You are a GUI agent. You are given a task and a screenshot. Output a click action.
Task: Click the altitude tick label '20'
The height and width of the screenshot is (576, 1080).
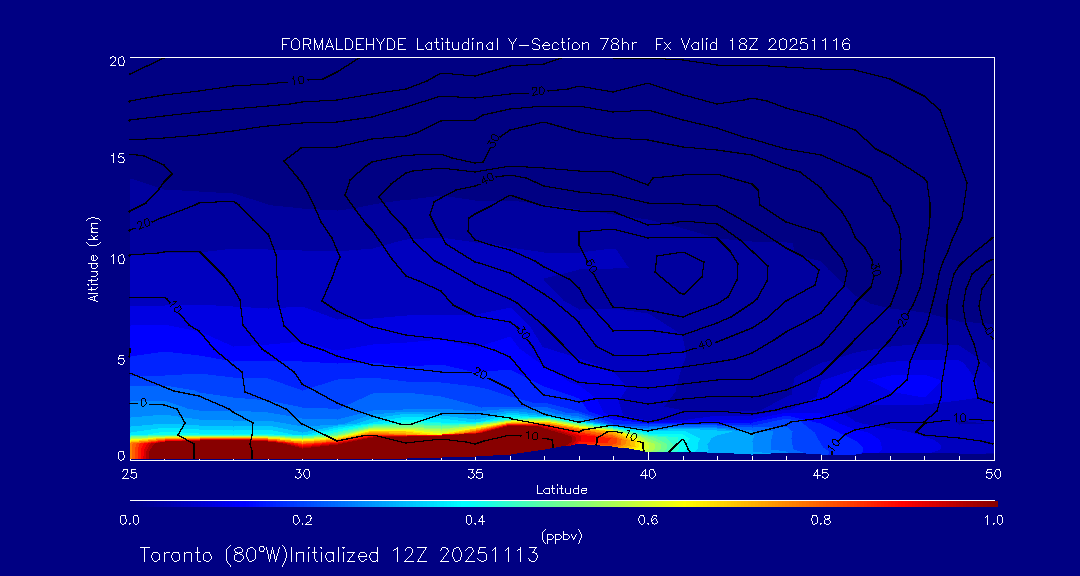pyautogui.click(x=116, y=59)
